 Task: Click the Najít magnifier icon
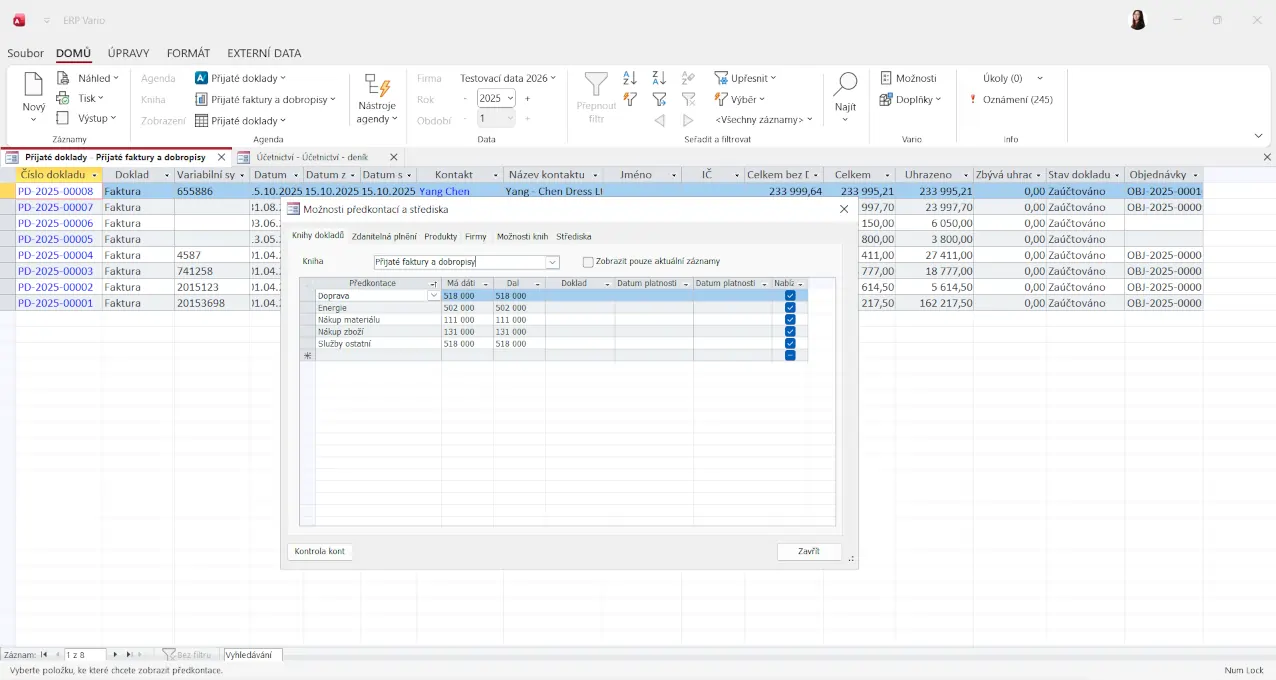(x=845, y=85)
